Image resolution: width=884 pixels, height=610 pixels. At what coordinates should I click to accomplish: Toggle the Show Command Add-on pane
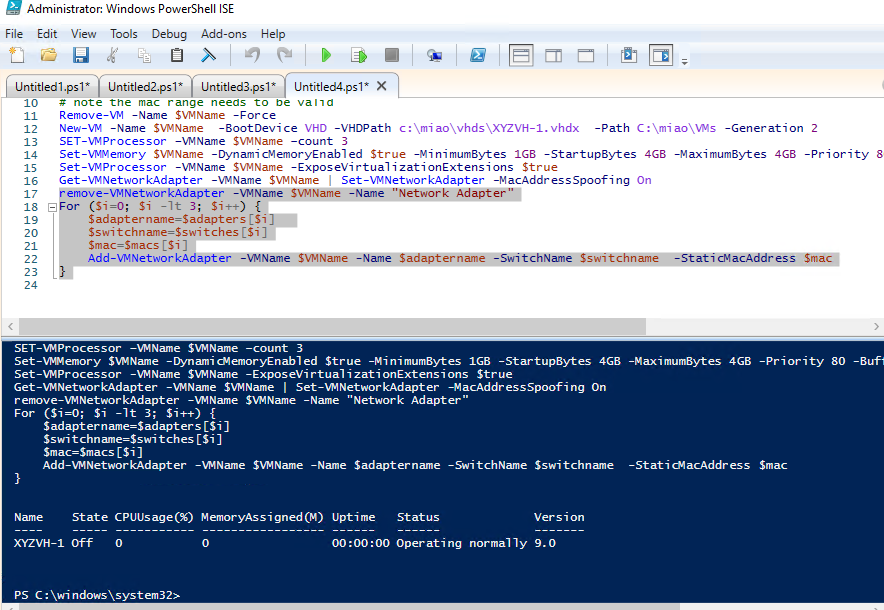click(x=661, y=55)
